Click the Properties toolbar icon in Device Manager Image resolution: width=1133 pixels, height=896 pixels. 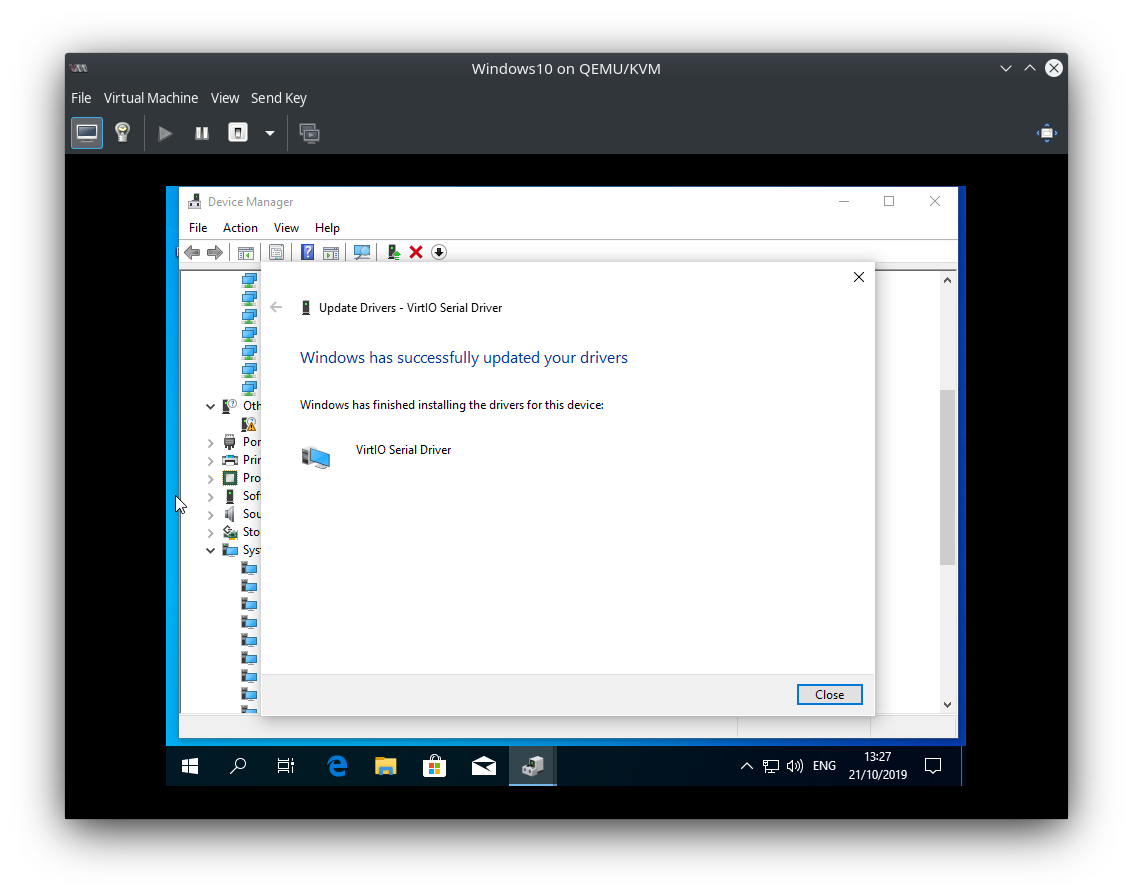(276, 252)
